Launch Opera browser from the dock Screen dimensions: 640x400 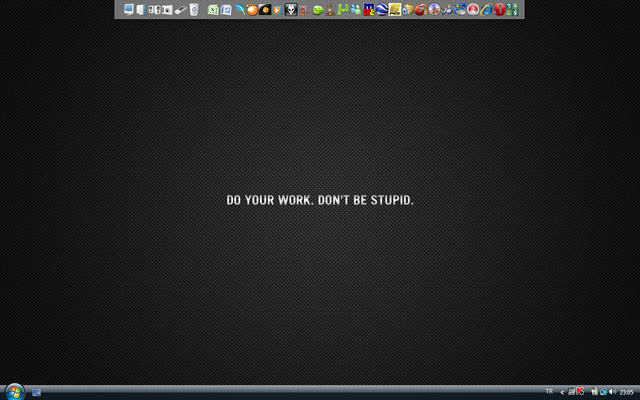500,9
